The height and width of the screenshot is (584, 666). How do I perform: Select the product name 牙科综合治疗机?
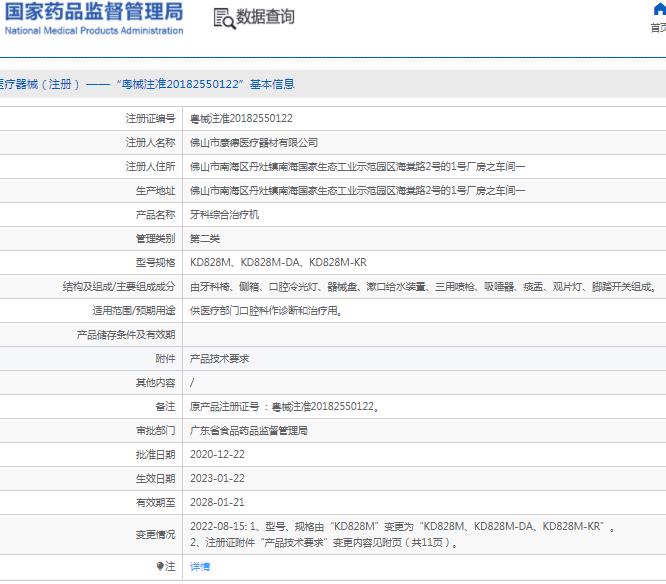(224, 214)
